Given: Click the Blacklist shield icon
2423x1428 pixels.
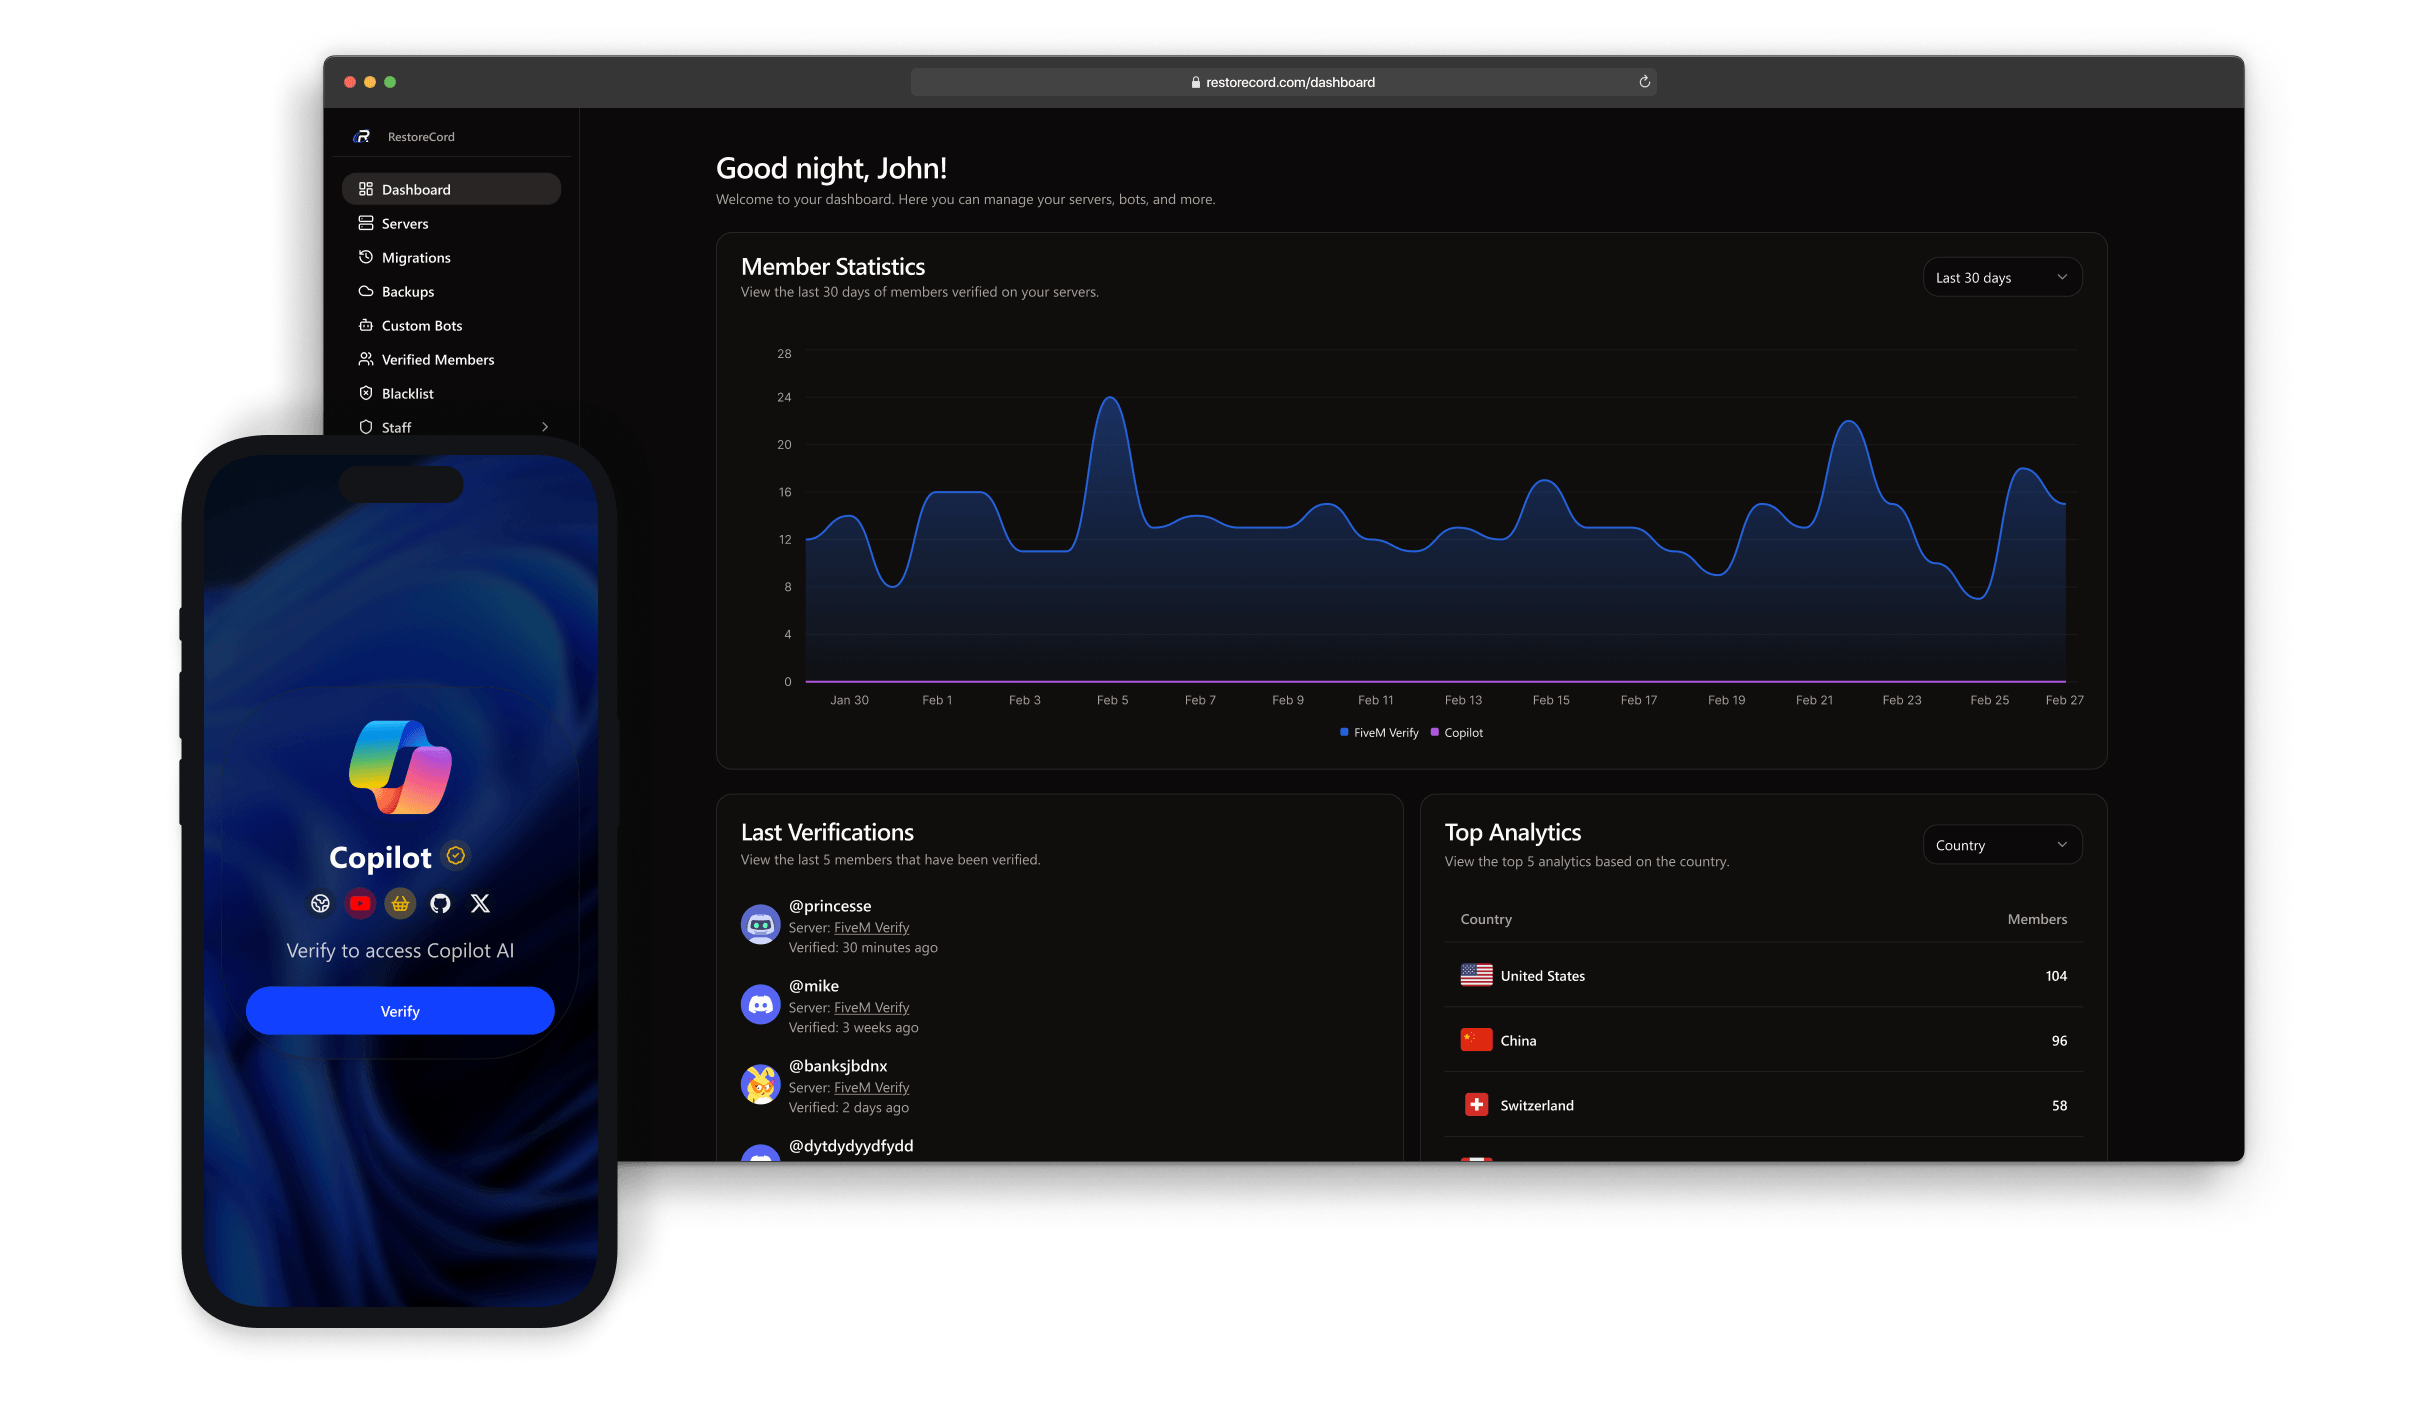Looking at the screenshot, I should click(366, 393).
